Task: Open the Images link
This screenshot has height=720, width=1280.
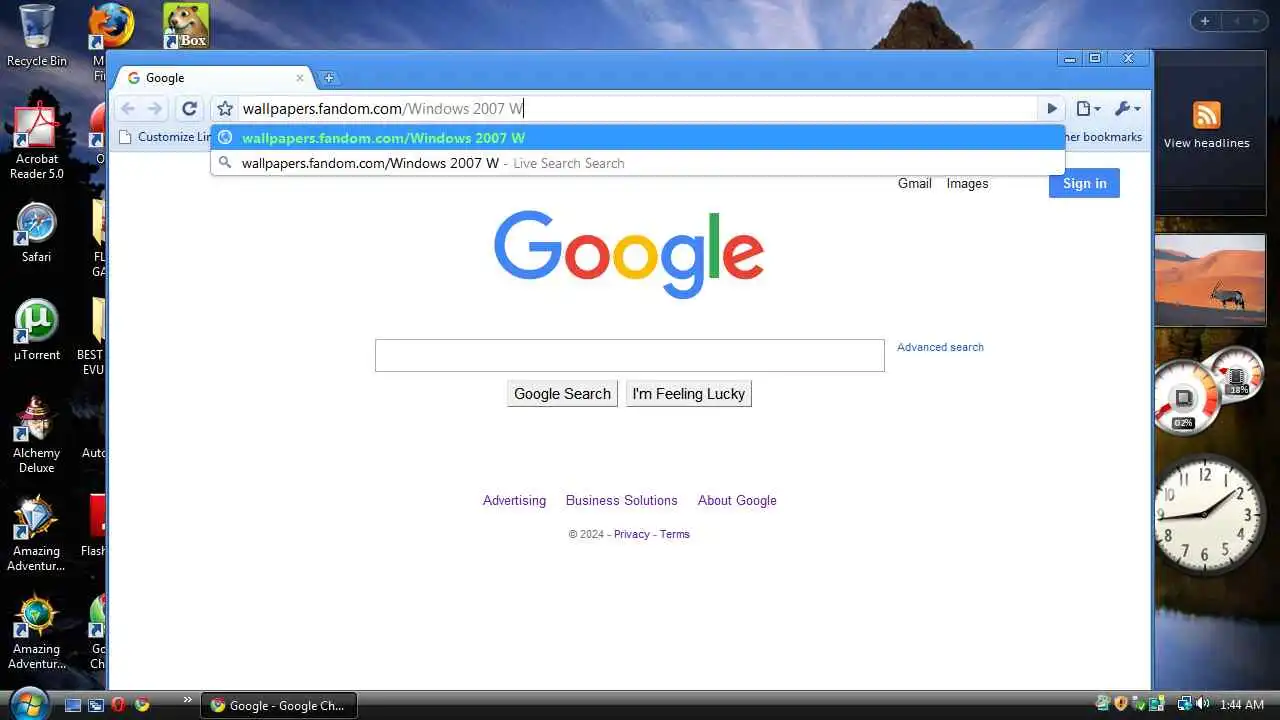Action: click(967, 183)
